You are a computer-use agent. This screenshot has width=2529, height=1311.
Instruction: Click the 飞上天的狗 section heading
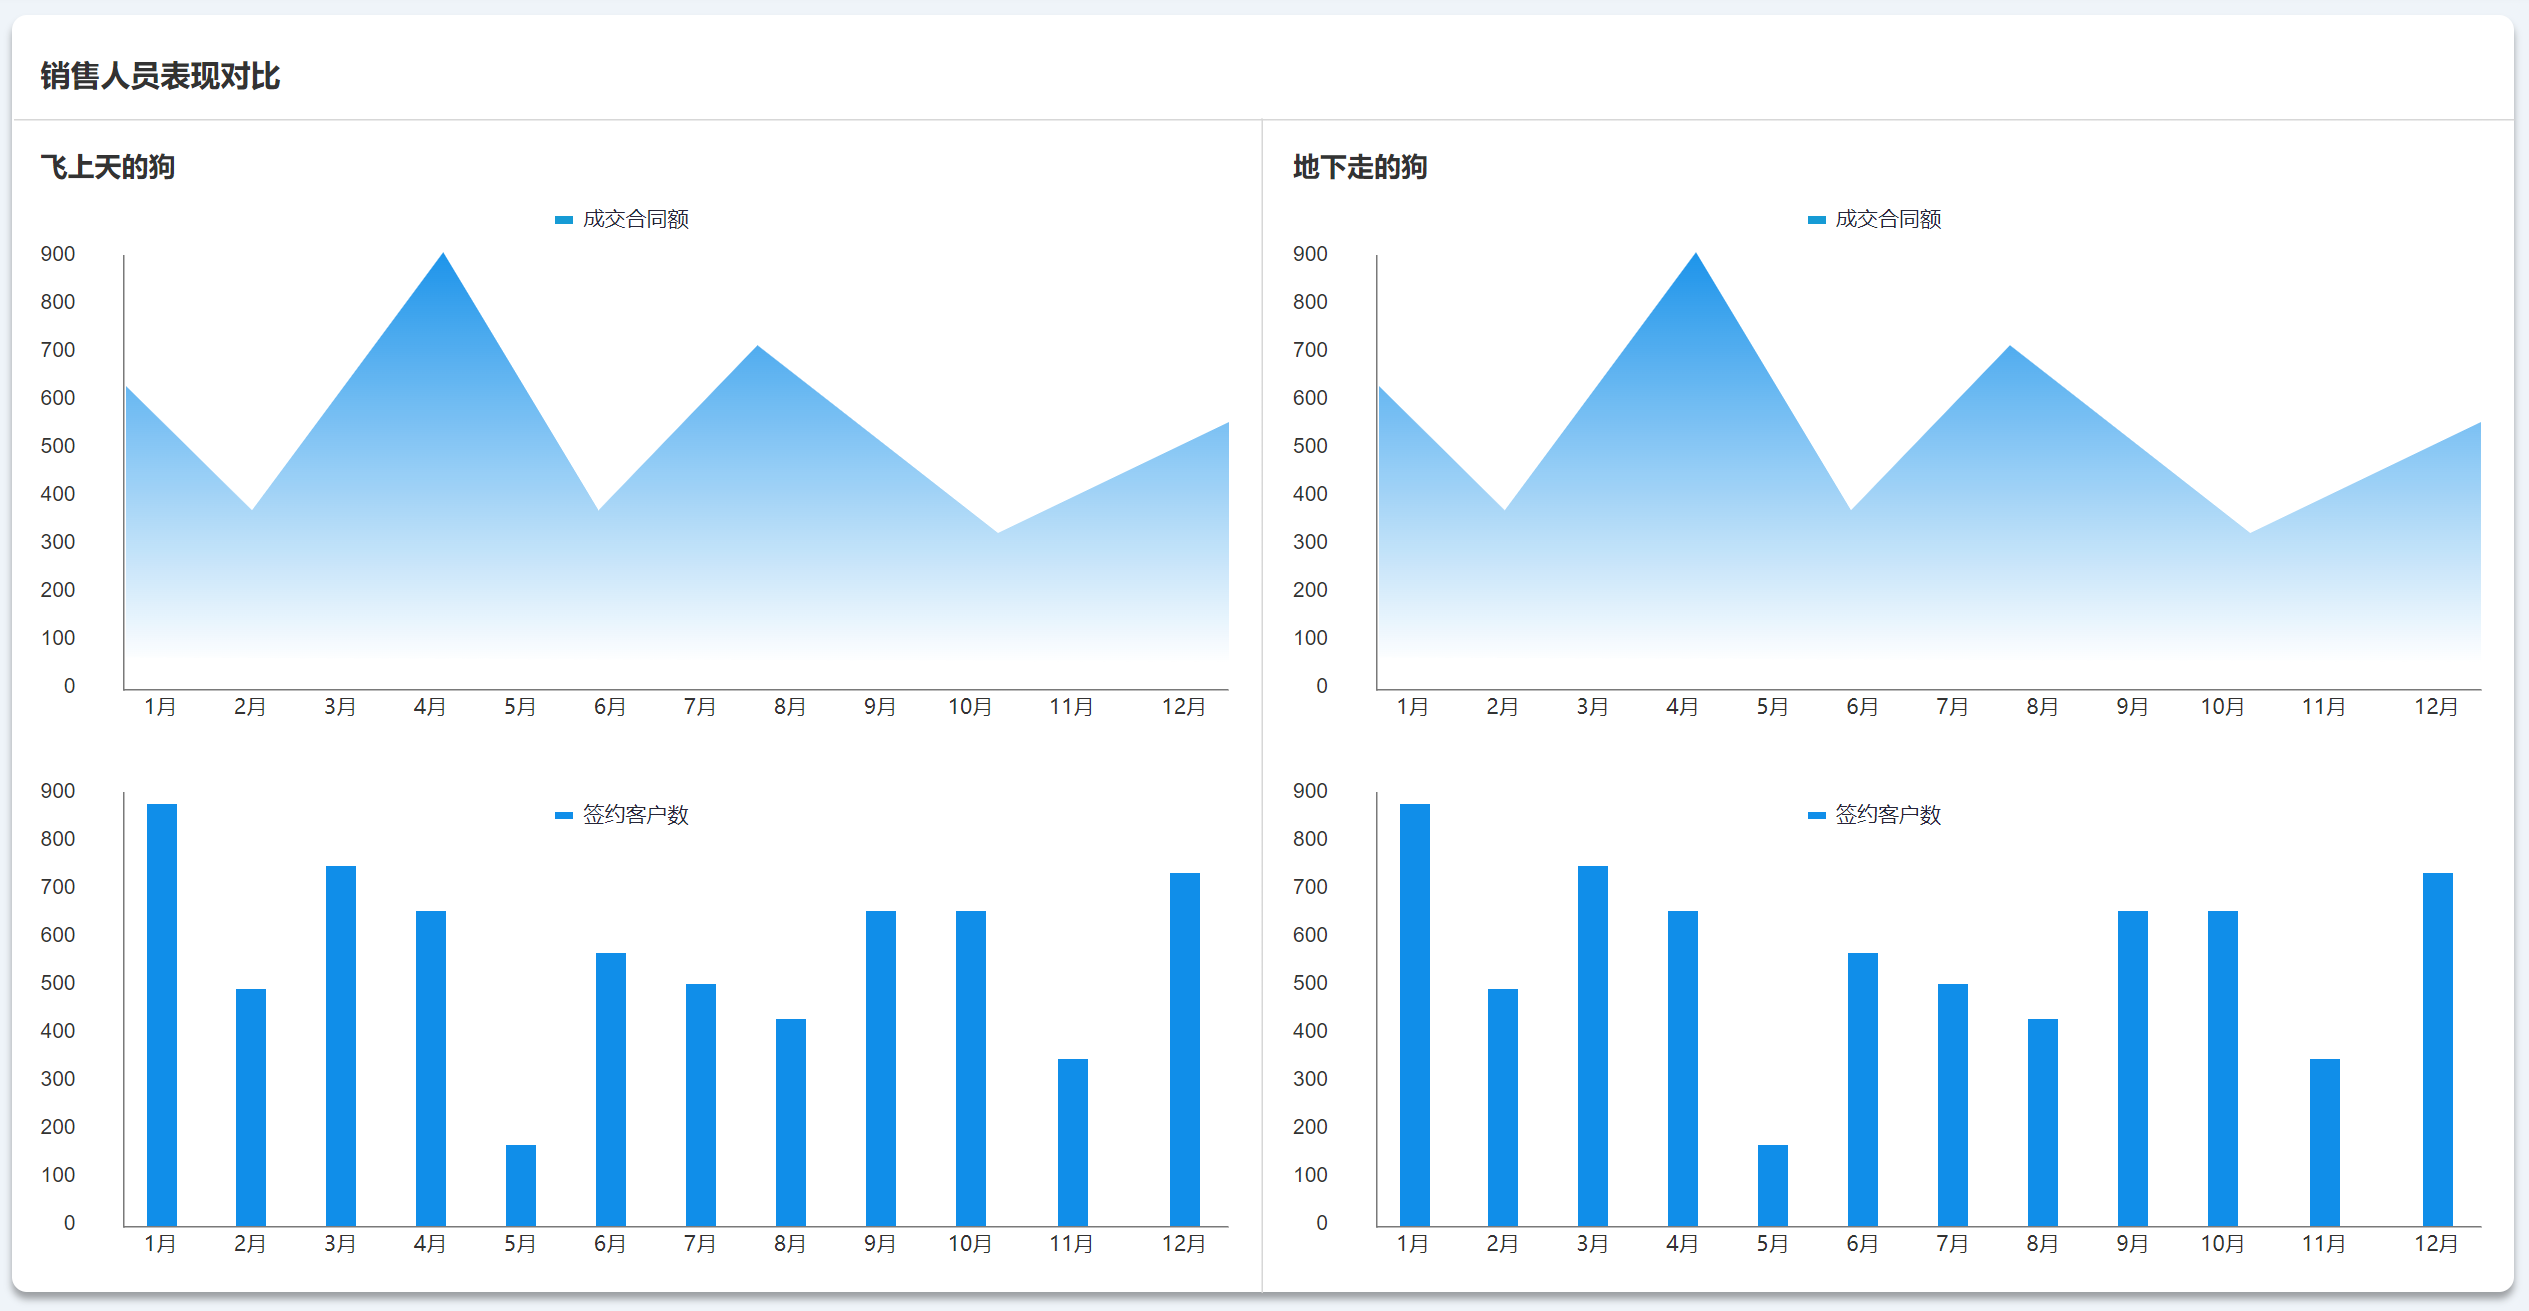(x=108, y=167)
